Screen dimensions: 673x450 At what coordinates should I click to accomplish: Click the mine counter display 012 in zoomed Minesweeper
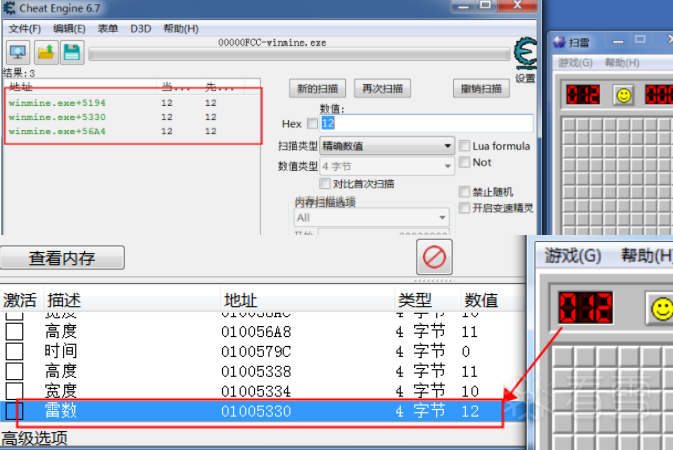click(585, 308)
